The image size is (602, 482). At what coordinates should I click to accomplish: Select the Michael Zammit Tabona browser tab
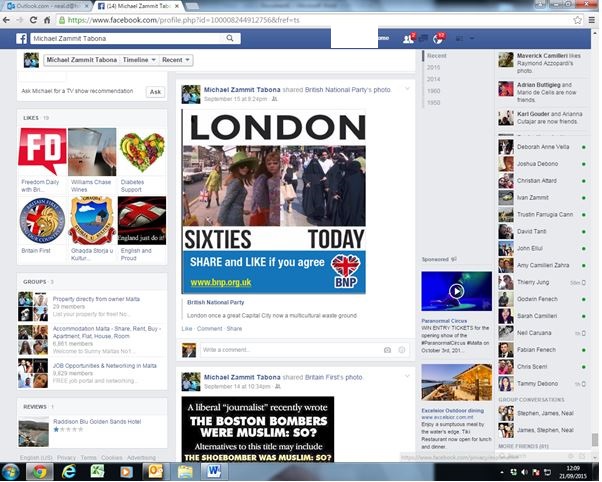click(139, 6)
